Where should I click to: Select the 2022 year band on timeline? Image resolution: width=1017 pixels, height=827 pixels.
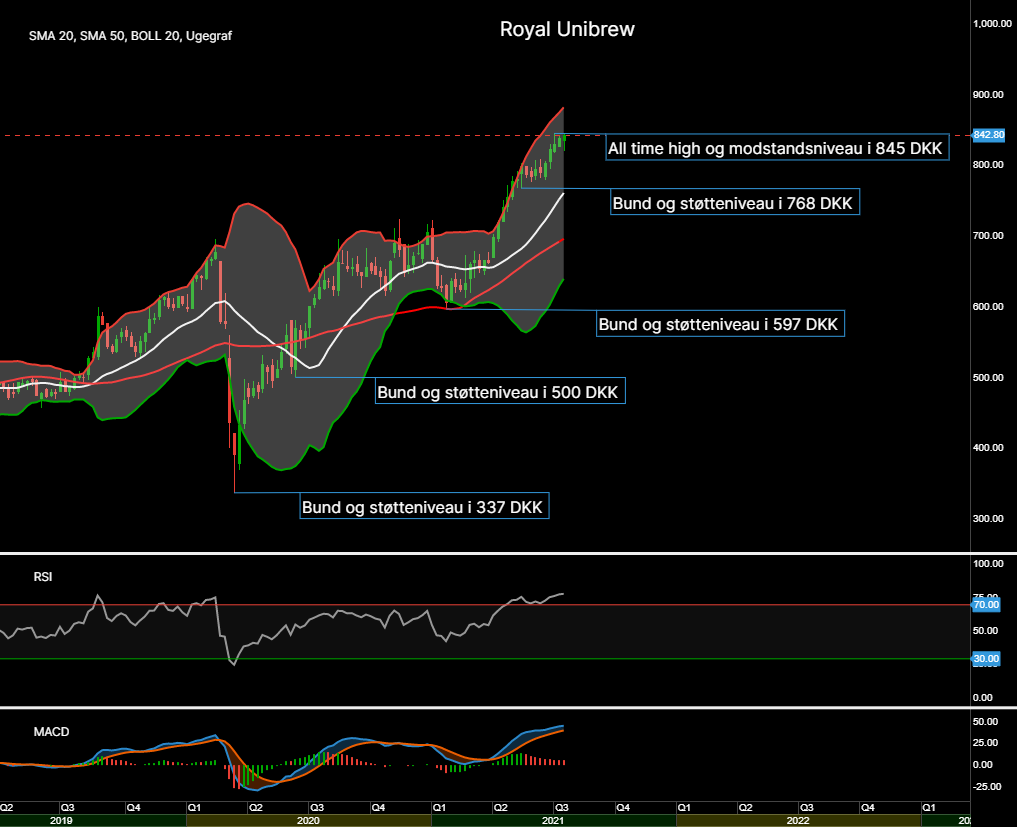(x=798, y=821)
